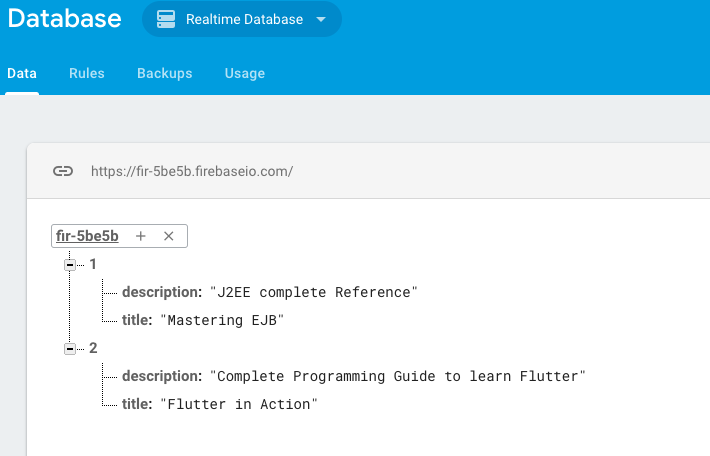This screenshot has height=456, width=710.
Task: Select node key 1 in the tree
Action: 93,264
